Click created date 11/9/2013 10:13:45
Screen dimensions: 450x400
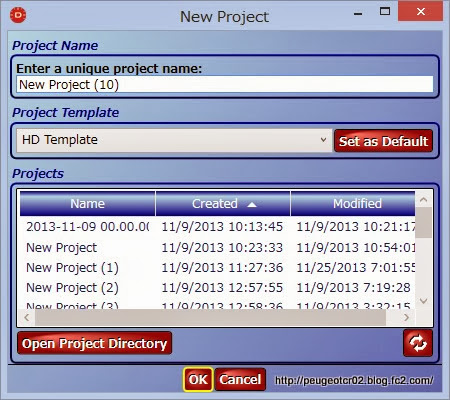point(222,227)
